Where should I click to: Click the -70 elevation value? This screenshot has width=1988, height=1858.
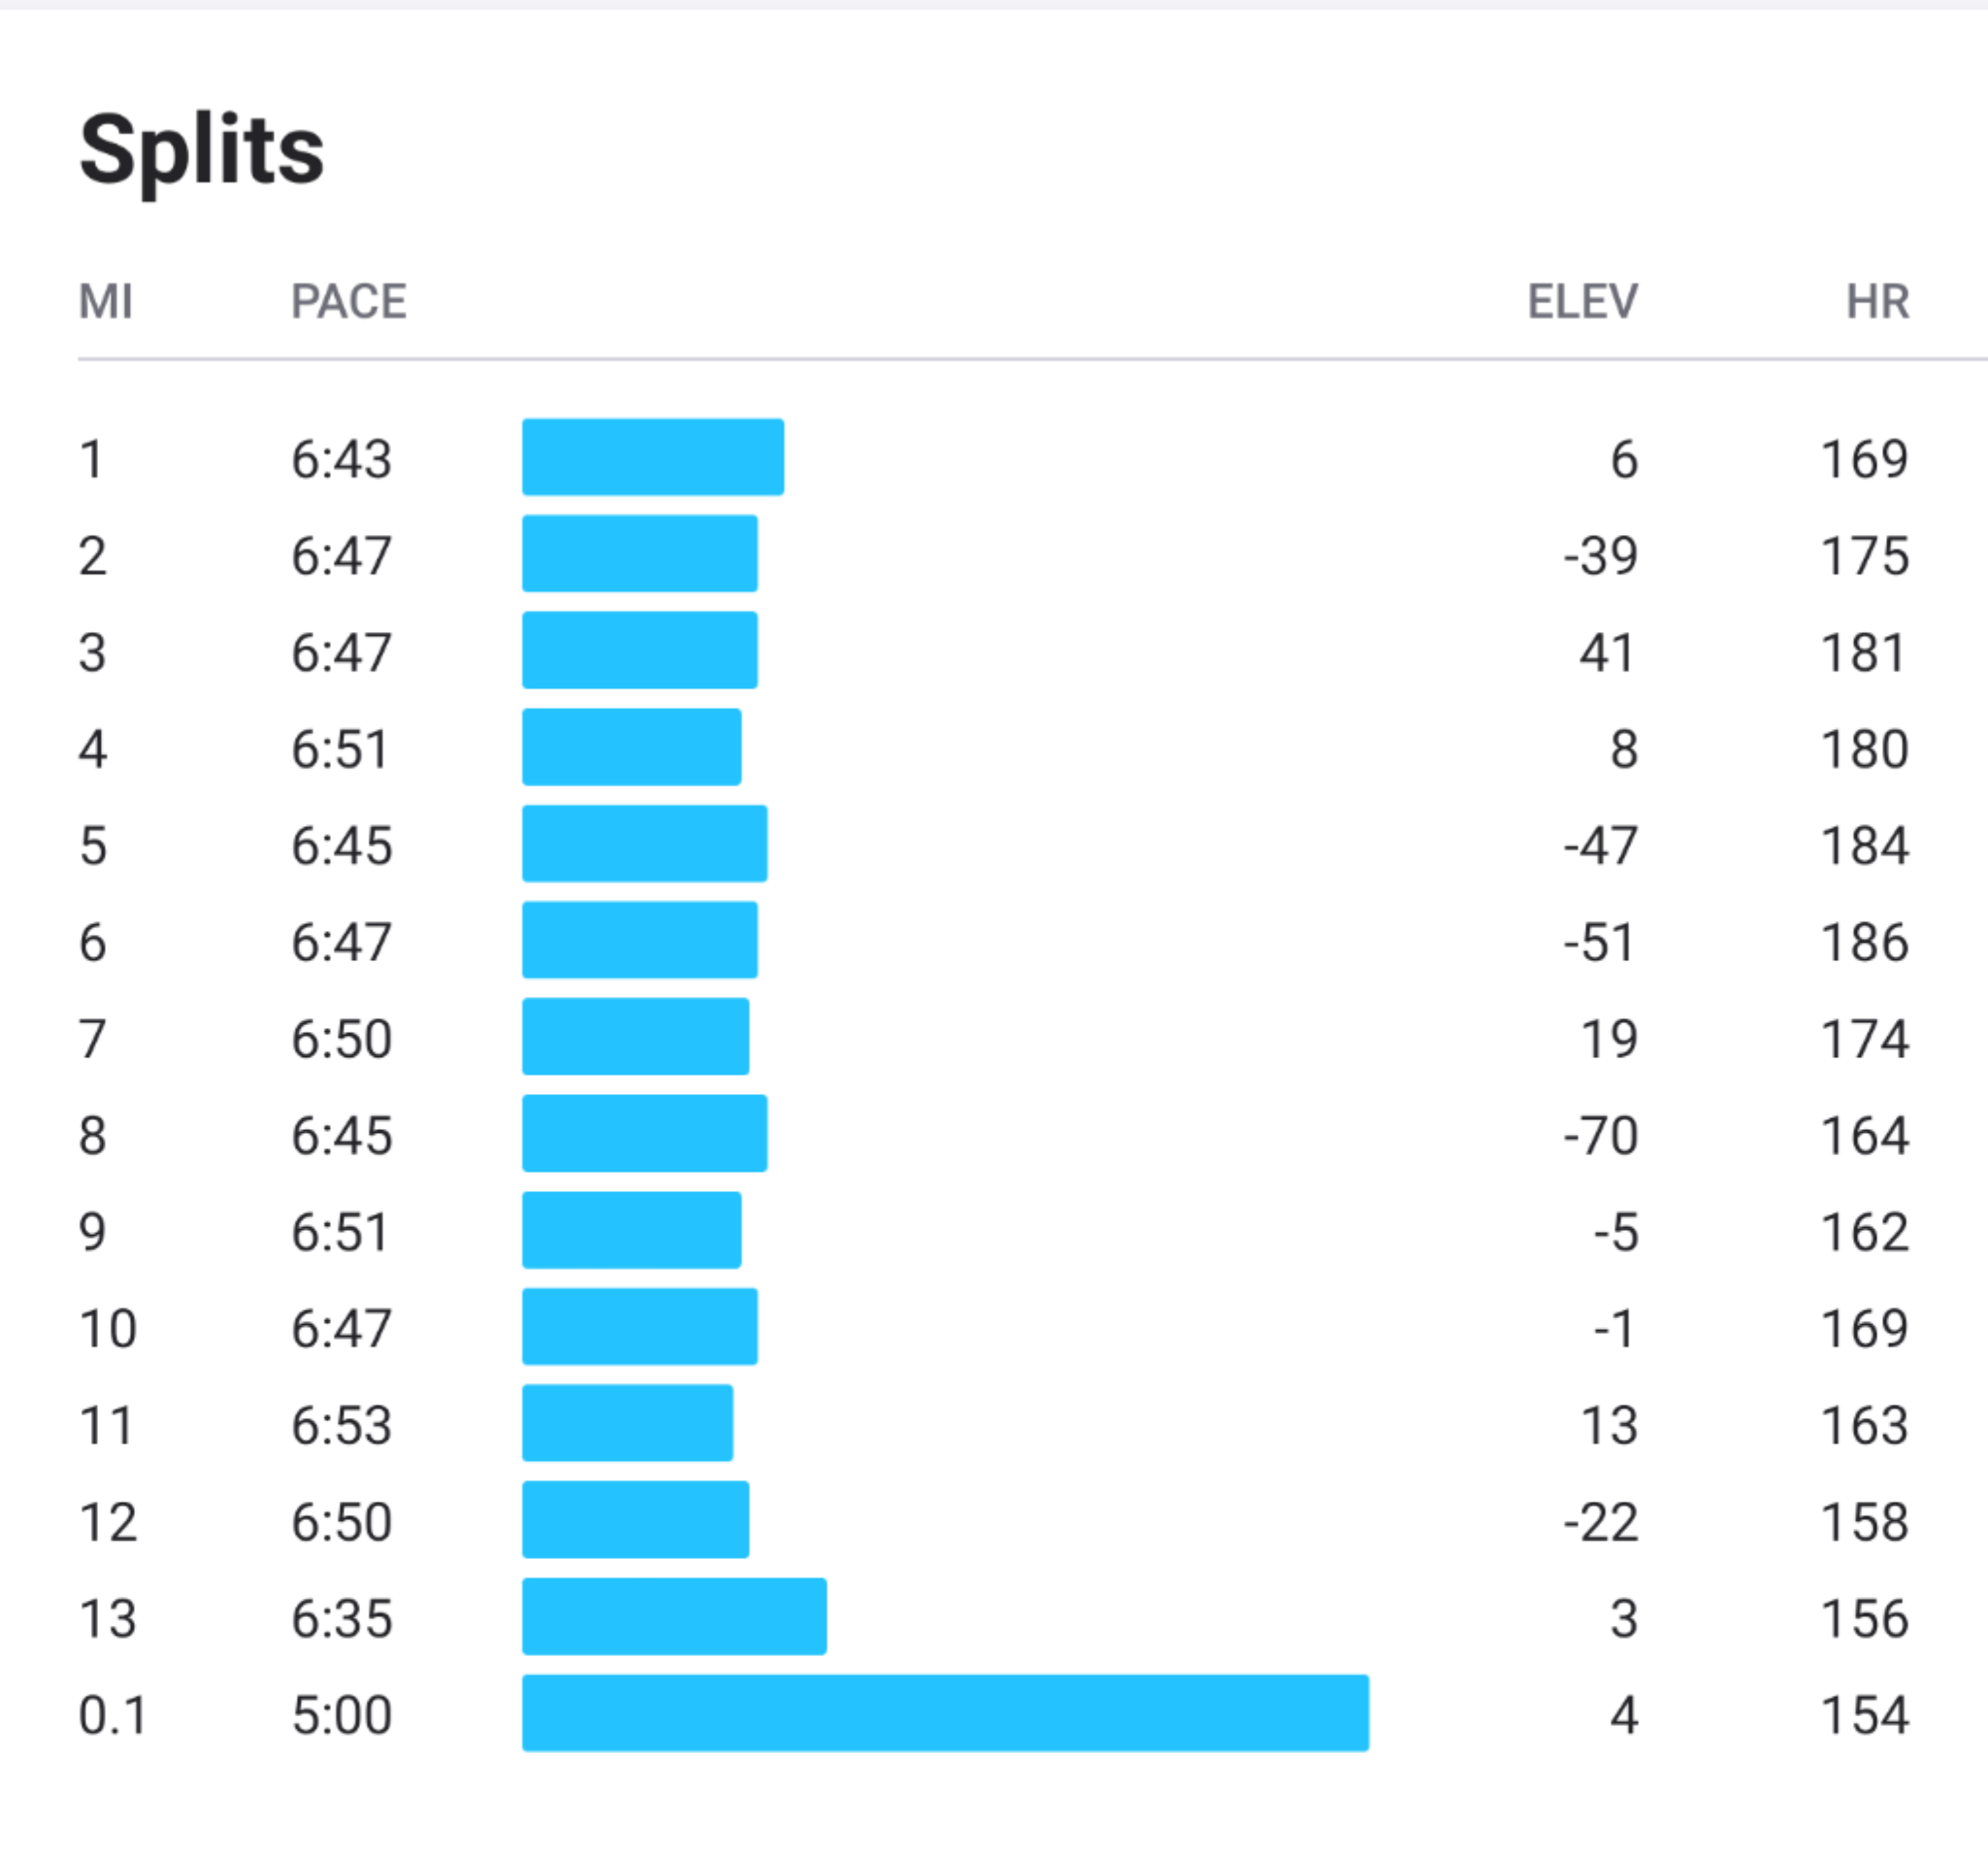click(x=1600, y=1135)
